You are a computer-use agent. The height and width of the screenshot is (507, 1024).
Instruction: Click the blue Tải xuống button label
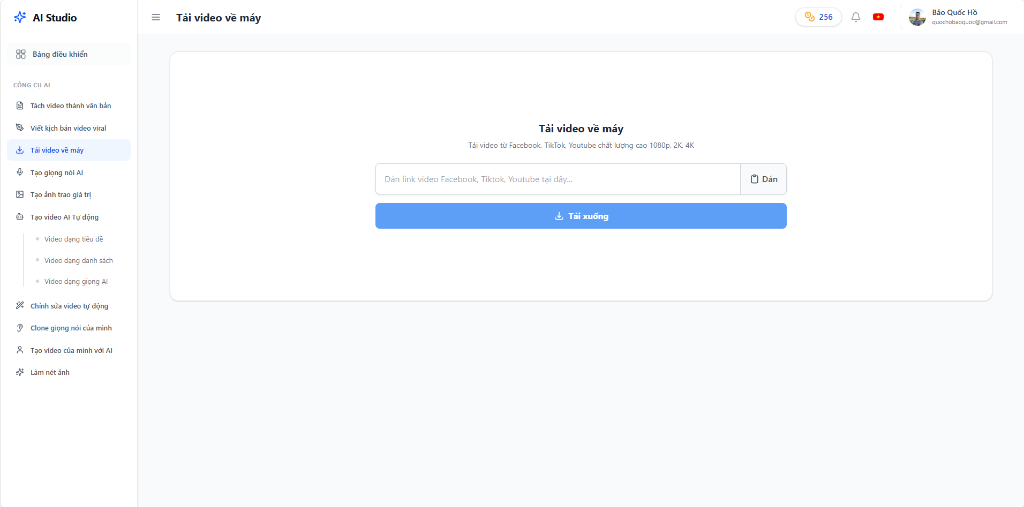click(x=588, y=216)
